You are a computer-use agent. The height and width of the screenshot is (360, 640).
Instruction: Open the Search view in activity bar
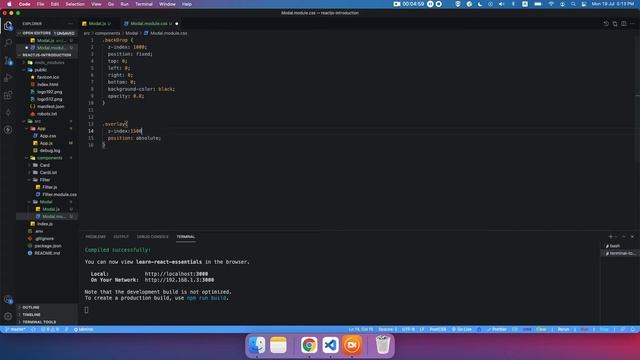point(8,42)
